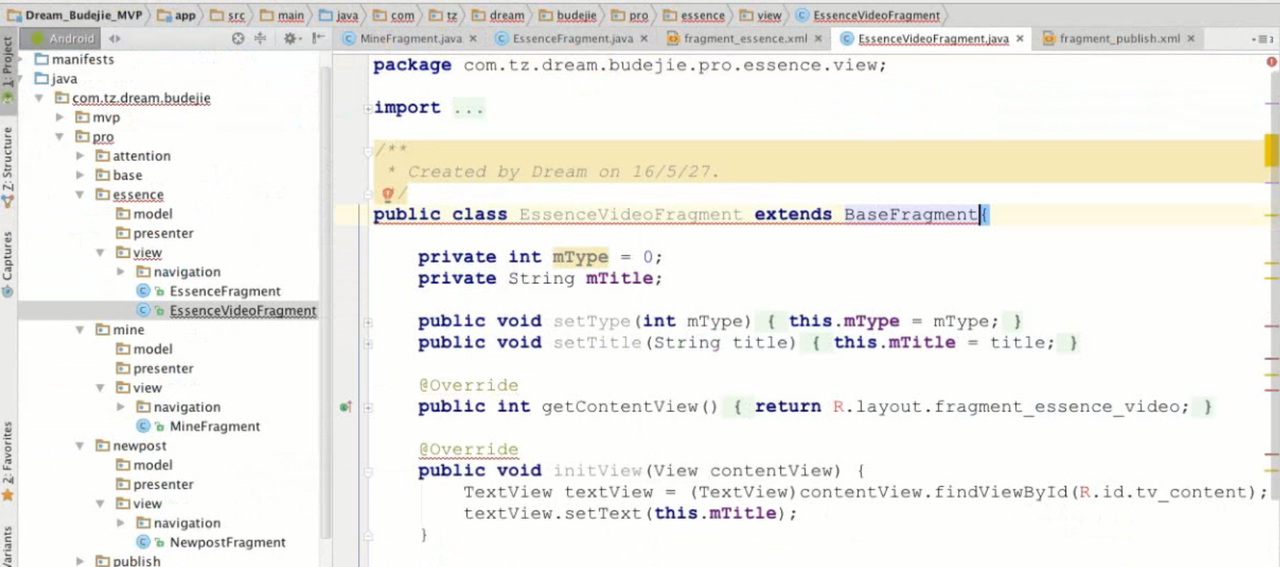Image resolution: width=1280 pixels, height=567 pixels.
Task: Click the red error indicator in editor's top-right corner
Action: (1271, 63)
